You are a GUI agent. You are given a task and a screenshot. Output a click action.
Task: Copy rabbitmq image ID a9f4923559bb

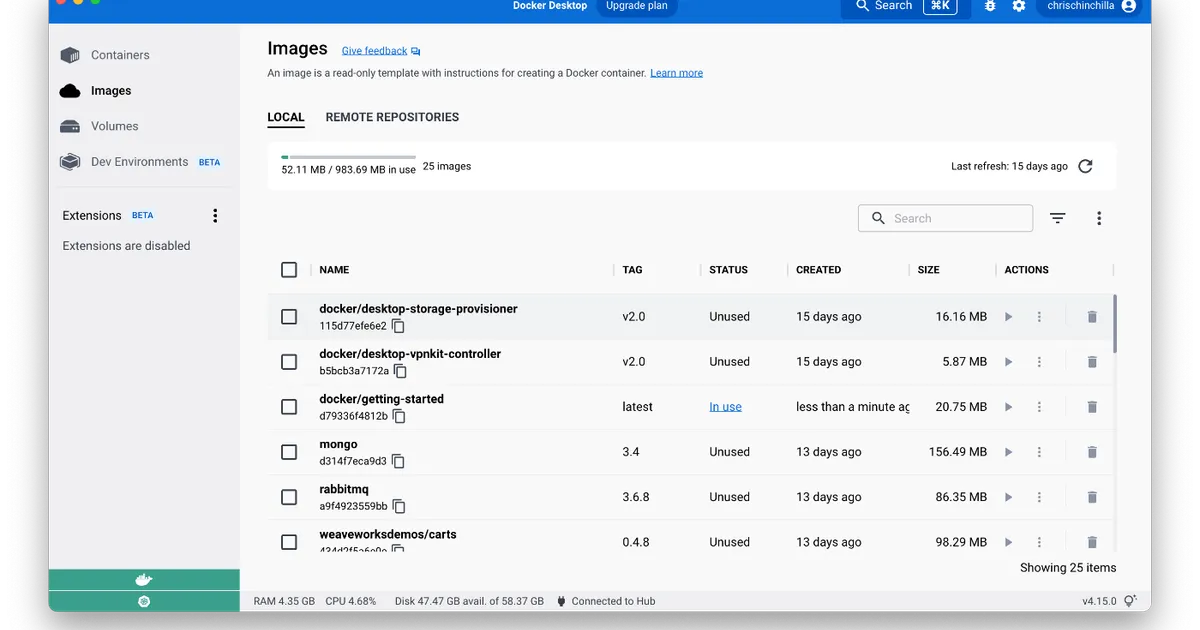[399, 506]
